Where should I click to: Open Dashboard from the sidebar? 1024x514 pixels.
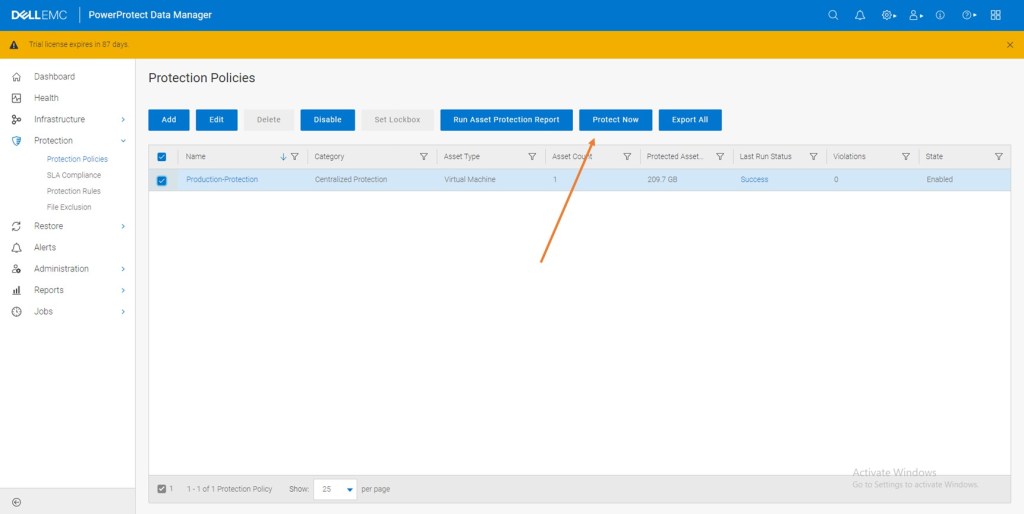54,77
